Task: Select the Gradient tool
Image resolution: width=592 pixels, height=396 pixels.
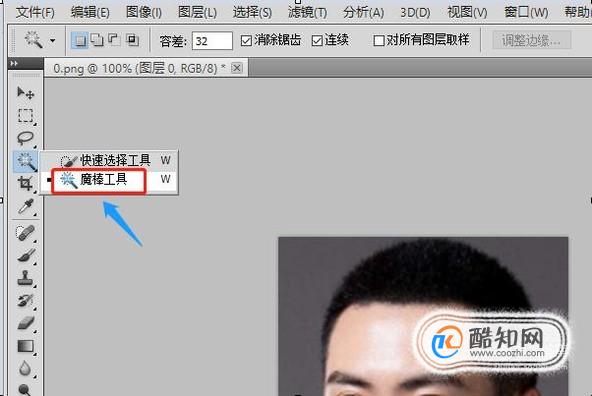Action: [x=25, y=346]
